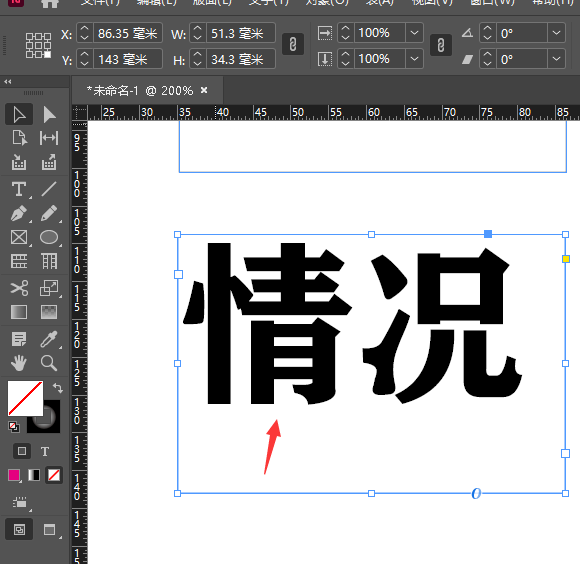
Task: Select the Line tool
Action: 49,189
